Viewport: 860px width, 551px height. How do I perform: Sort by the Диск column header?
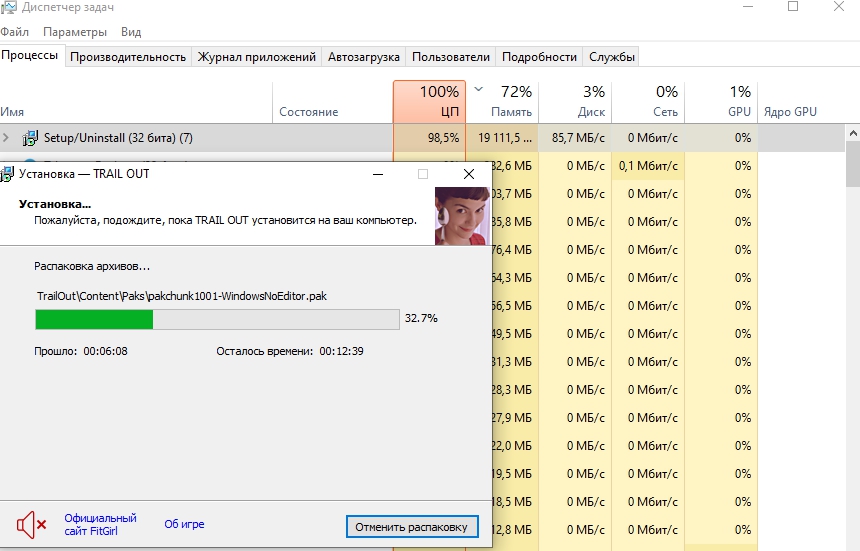point(575,101)
